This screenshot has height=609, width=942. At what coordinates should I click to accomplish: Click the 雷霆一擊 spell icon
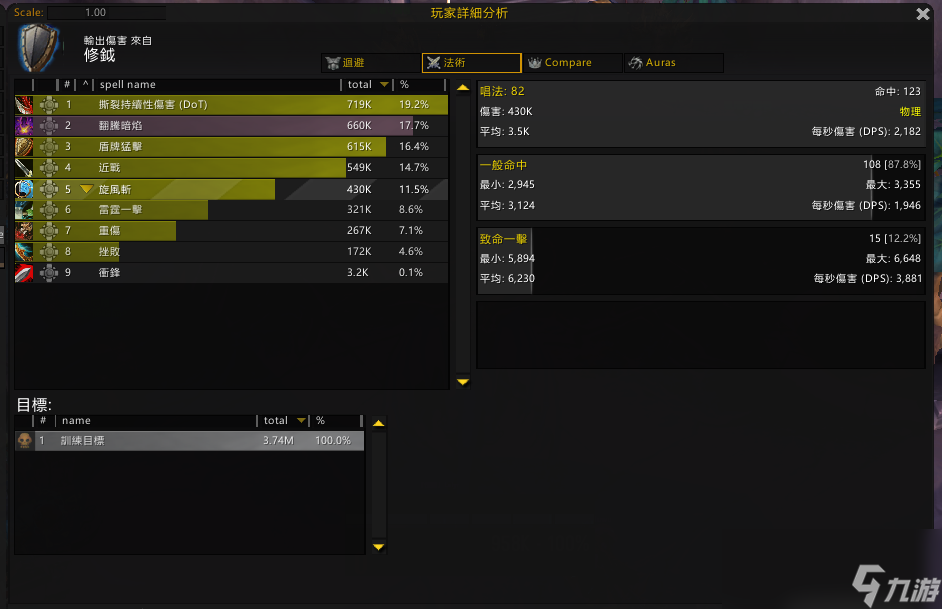(x=24, y=210)
